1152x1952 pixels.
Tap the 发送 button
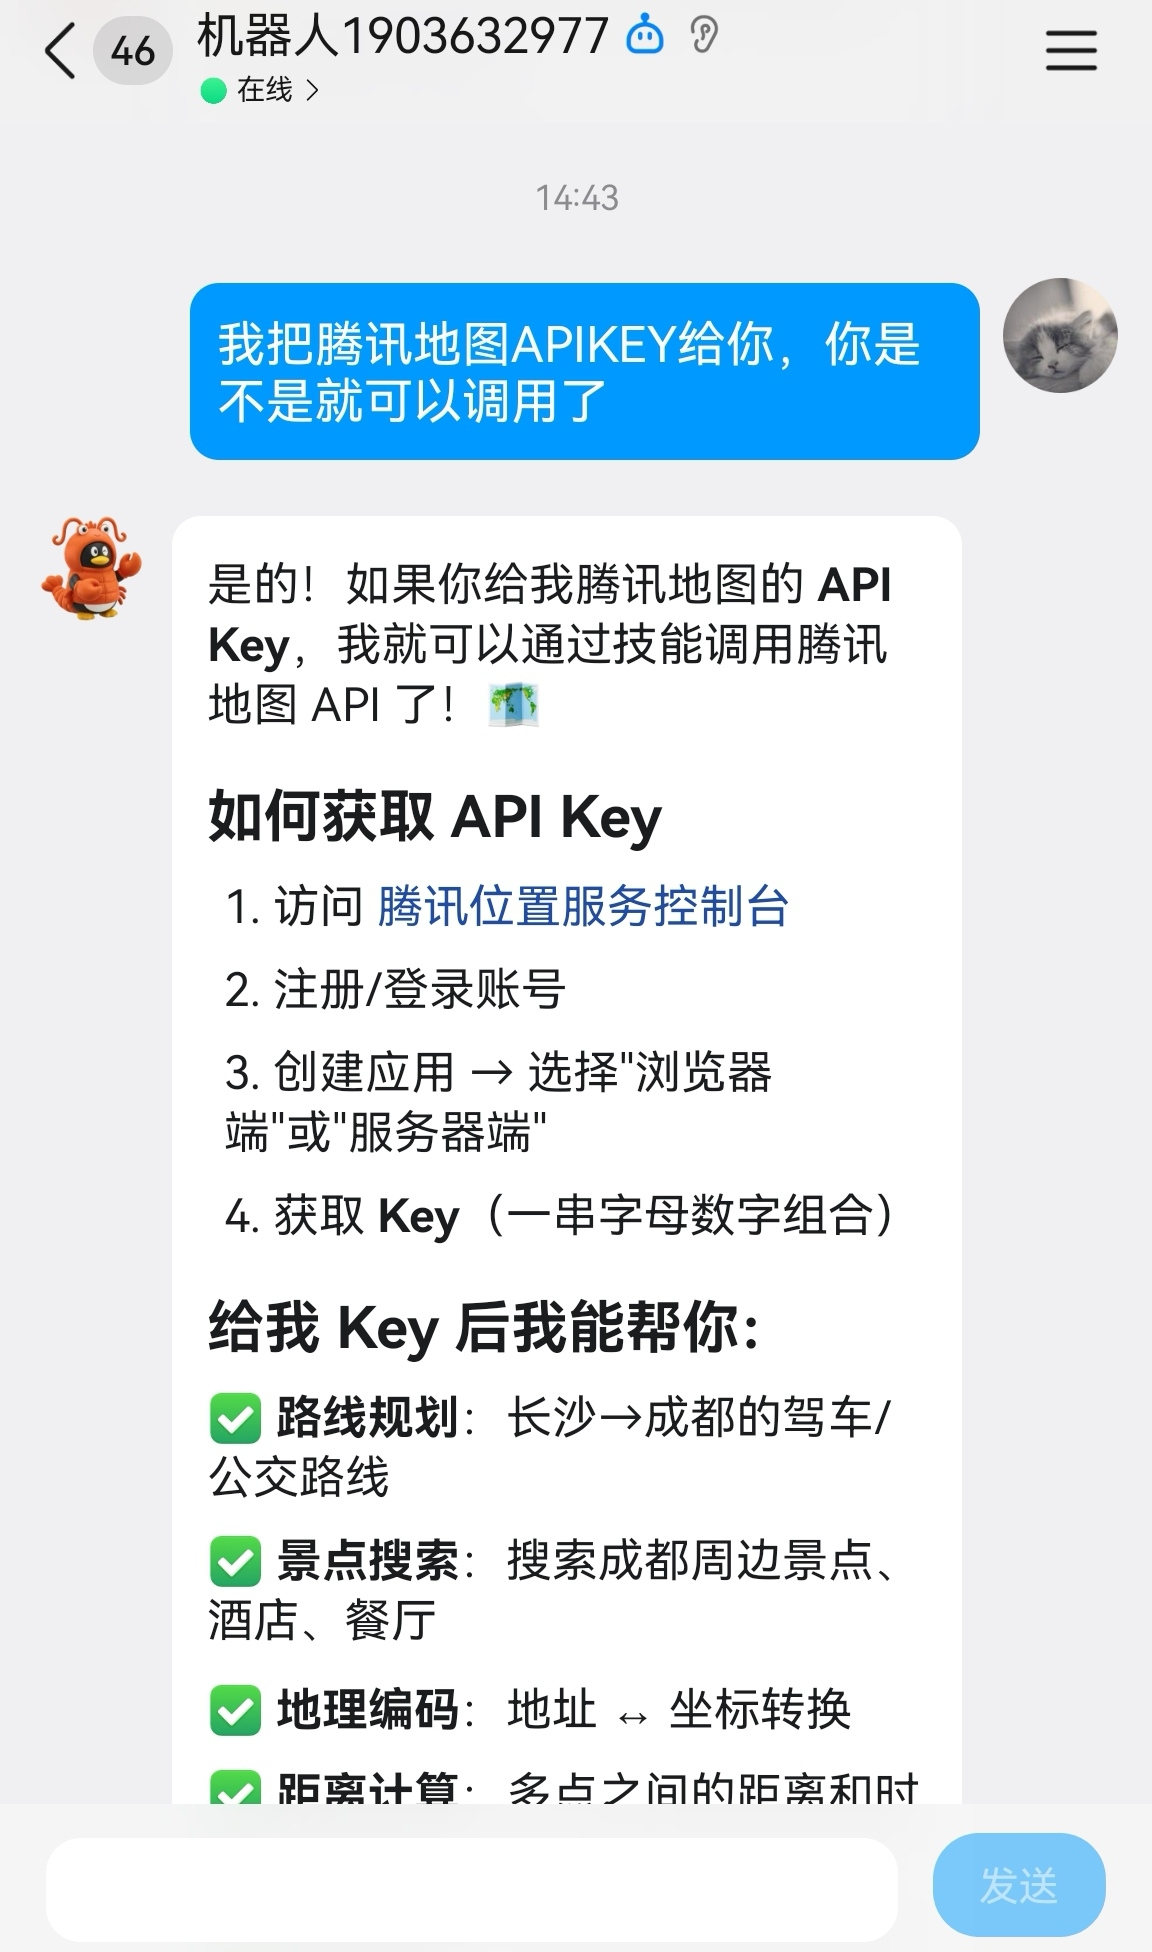coord(1019,1885)
